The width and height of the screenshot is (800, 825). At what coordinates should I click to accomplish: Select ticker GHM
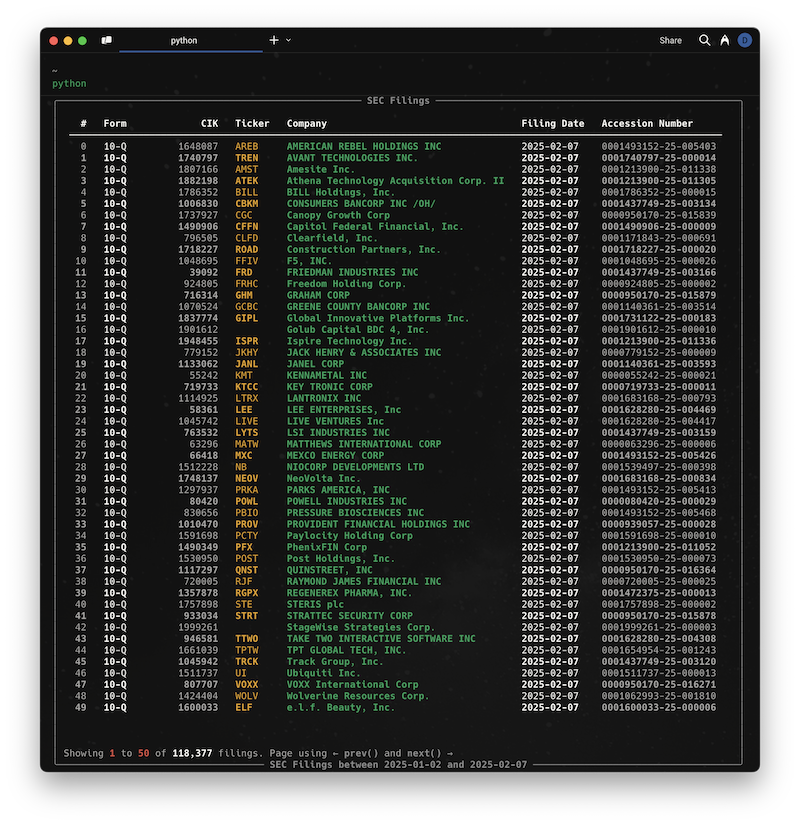click(x=244, y=295)
